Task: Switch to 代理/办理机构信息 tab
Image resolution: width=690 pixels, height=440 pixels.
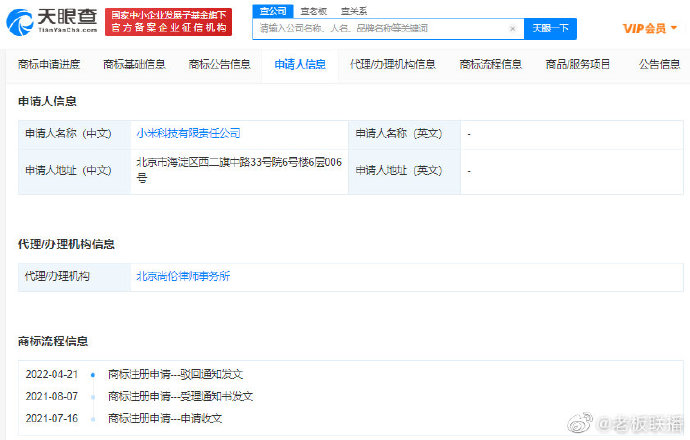Action: [392, 64]
